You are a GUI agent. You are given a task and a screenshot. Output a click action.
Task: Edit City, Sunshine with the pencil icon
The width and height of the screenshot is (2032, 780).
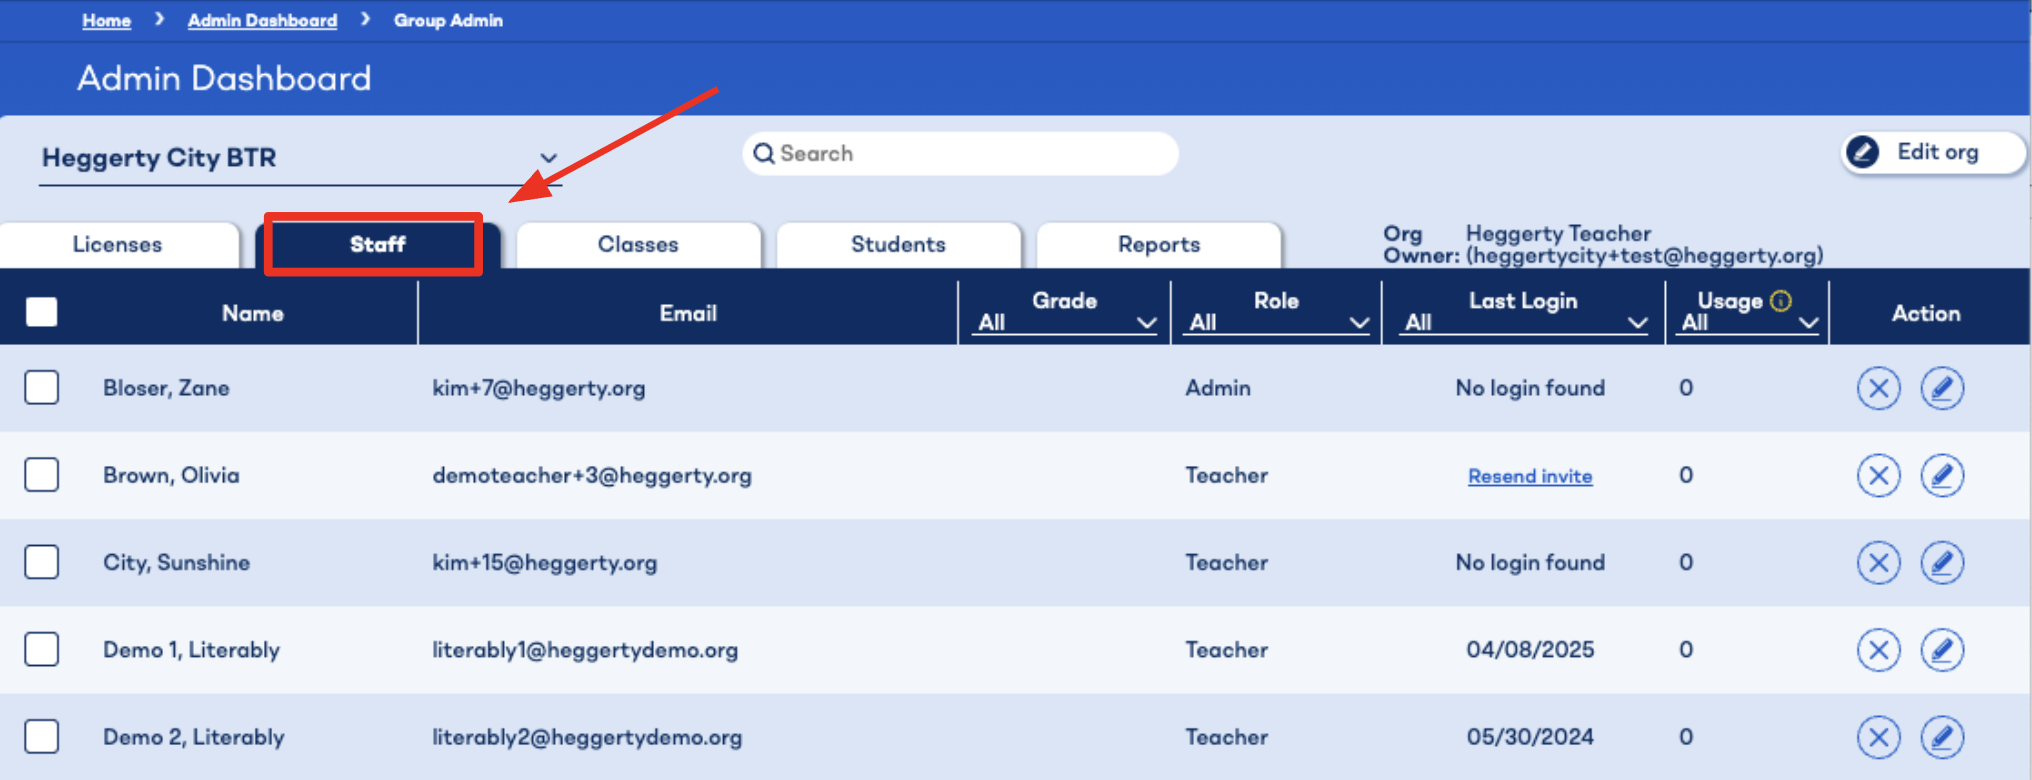coord(1942,562)
